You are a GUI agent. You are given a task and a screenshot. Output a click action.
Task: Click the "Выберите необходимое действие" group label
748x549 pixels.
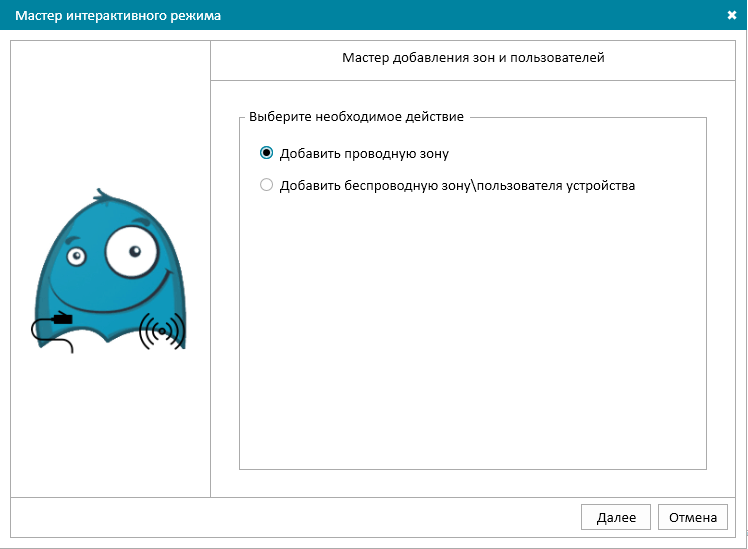point(356,117)
